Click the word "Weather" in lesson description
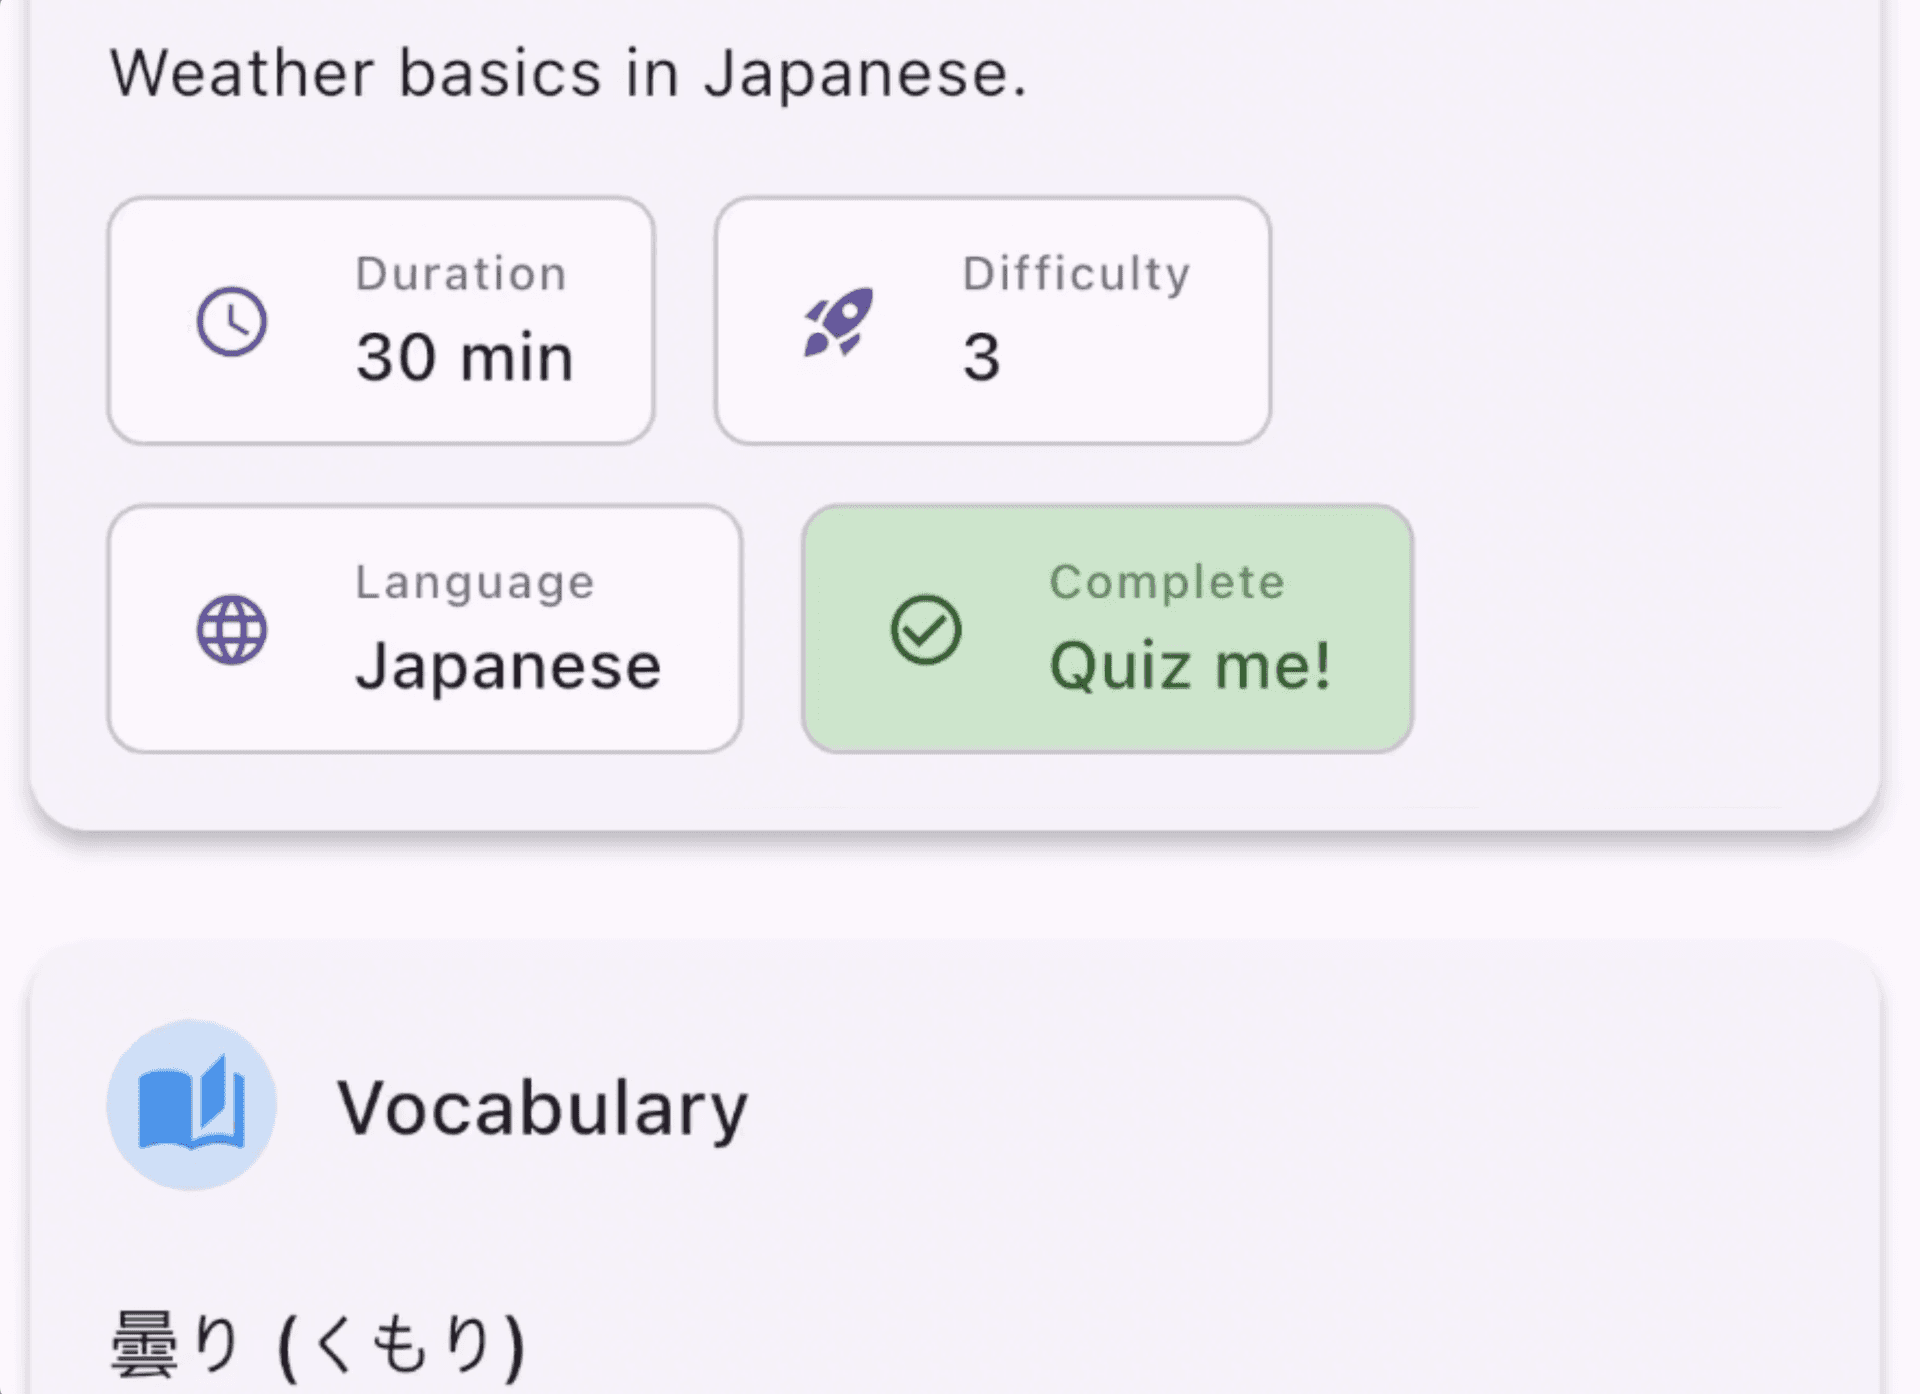Image resolution: width=1920 pixels, height=1394 pixels. point(242,73)
